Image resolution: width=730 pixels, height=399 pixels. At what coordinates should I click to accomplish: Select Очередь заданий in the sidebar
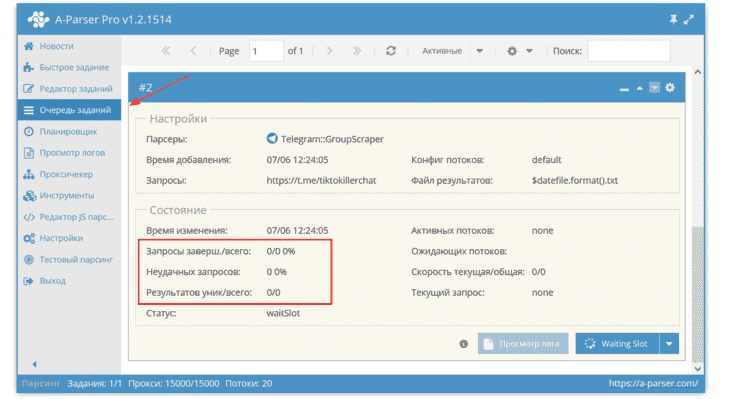tap(69, 110)
